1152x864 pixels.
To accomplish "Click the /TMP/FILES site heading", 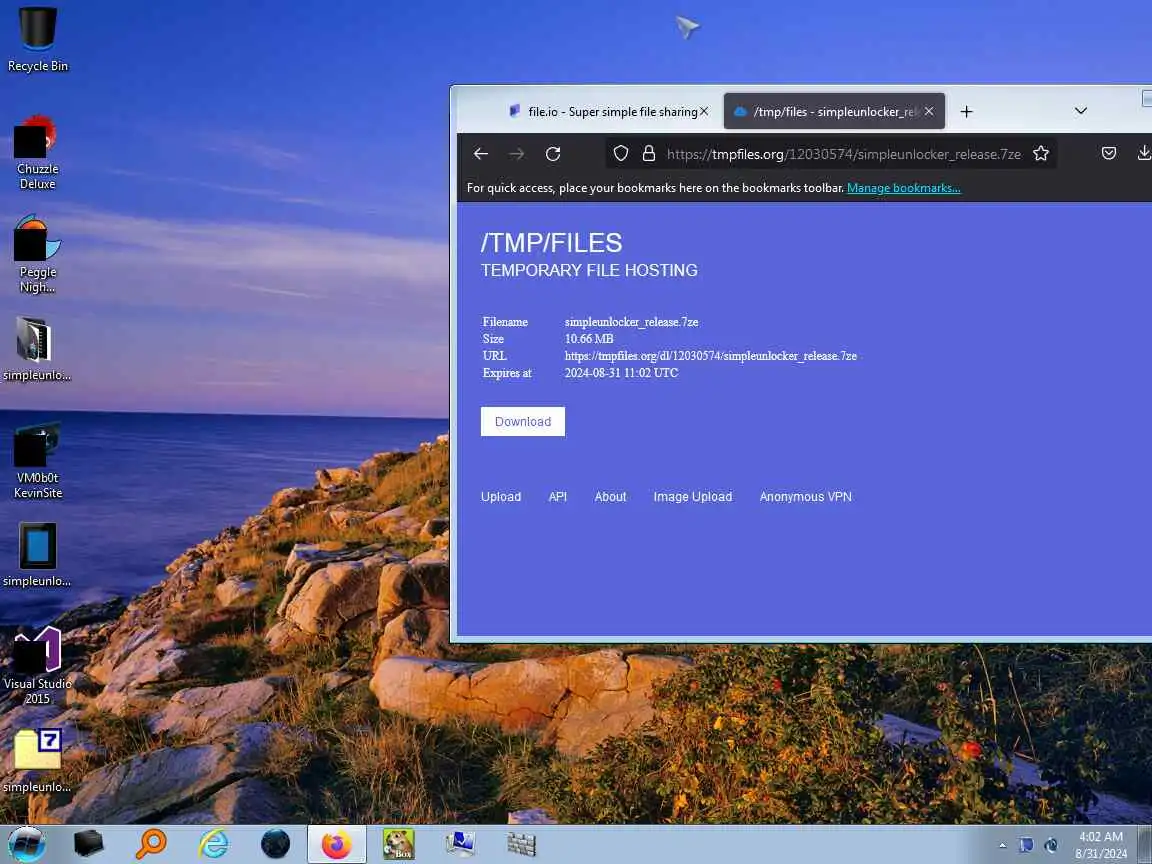I will [551, 243].
